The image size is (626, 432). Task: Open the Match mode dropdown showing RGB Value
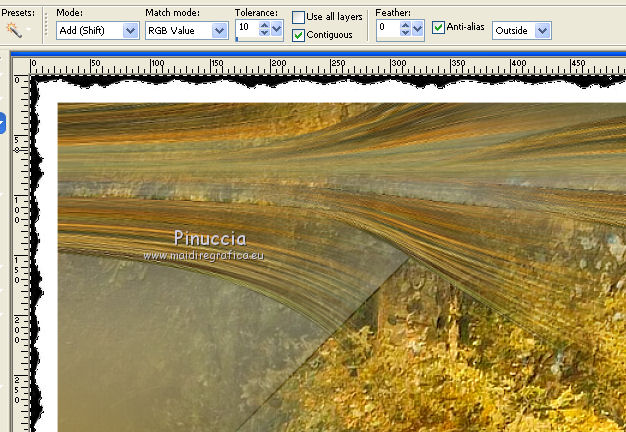187,31
